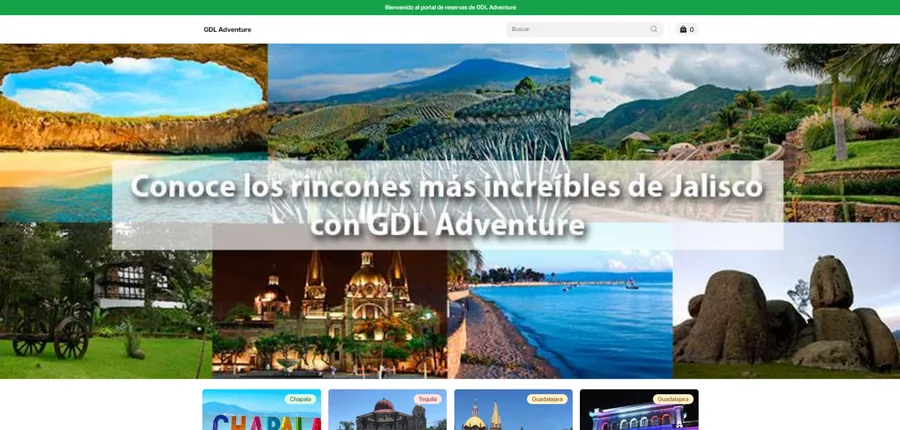The height and width of the screenshot is (430, 900).
Task: Open the shopping cart icon
Action: coord(686,29)
